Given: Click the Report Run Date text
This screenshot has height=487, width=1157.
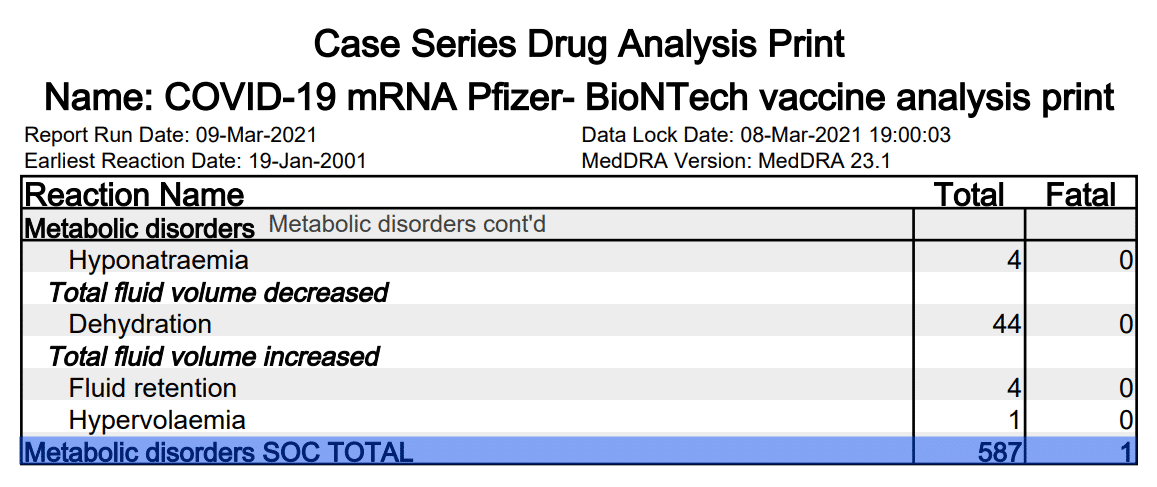Looking at the screenshot, I should pyautogui.click(x=170, y=135).
